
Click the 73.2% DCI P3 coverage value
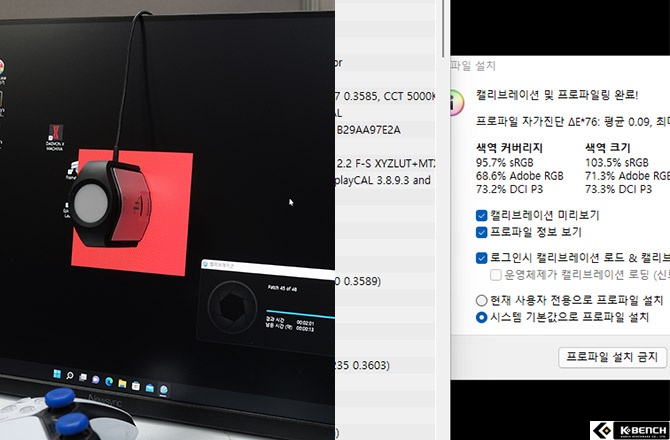509,189
